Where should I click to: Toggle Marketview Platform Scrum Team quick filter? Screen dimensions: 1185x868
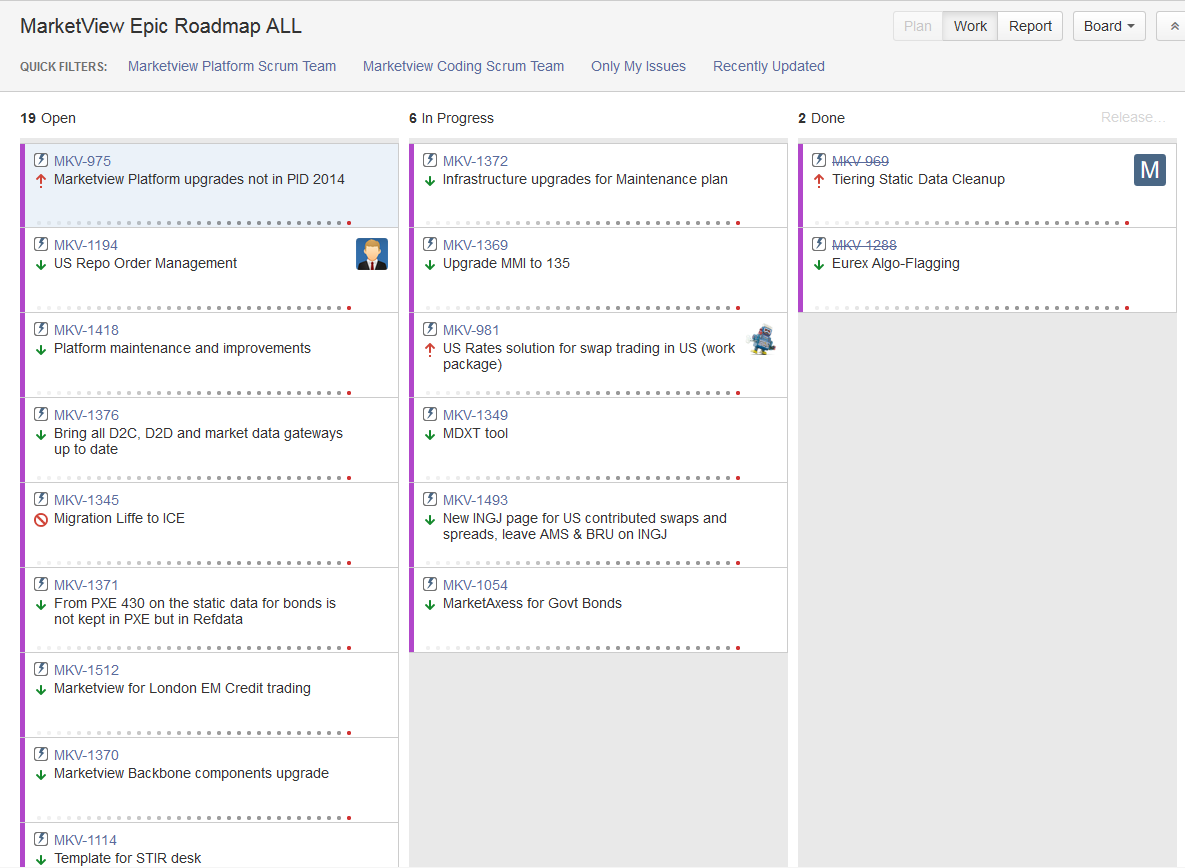tap(232, 66)
